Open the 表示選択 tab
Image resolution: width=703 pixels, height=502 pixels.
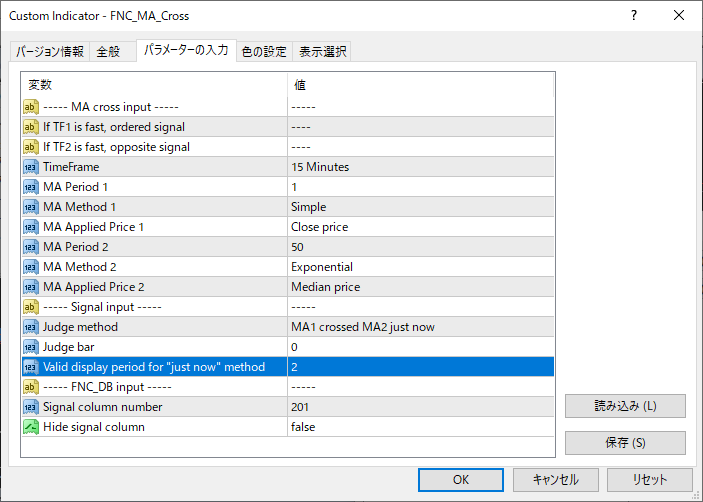322,52
